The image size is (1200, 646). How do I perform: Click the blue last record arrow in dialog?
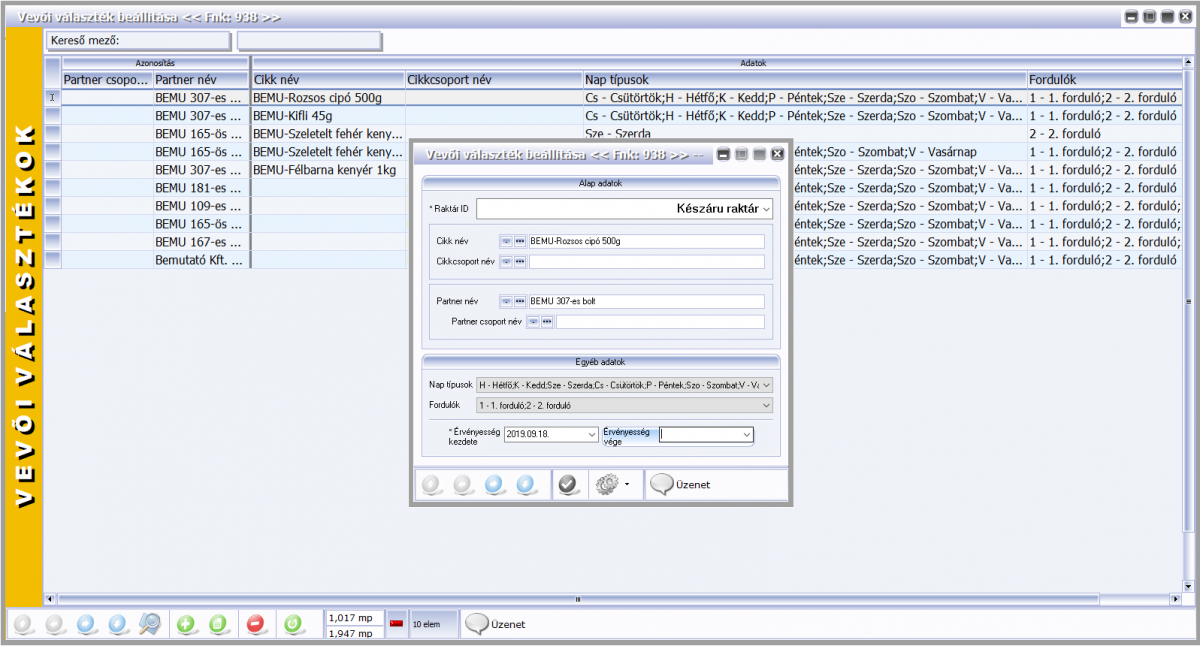[x=526, y=484]
